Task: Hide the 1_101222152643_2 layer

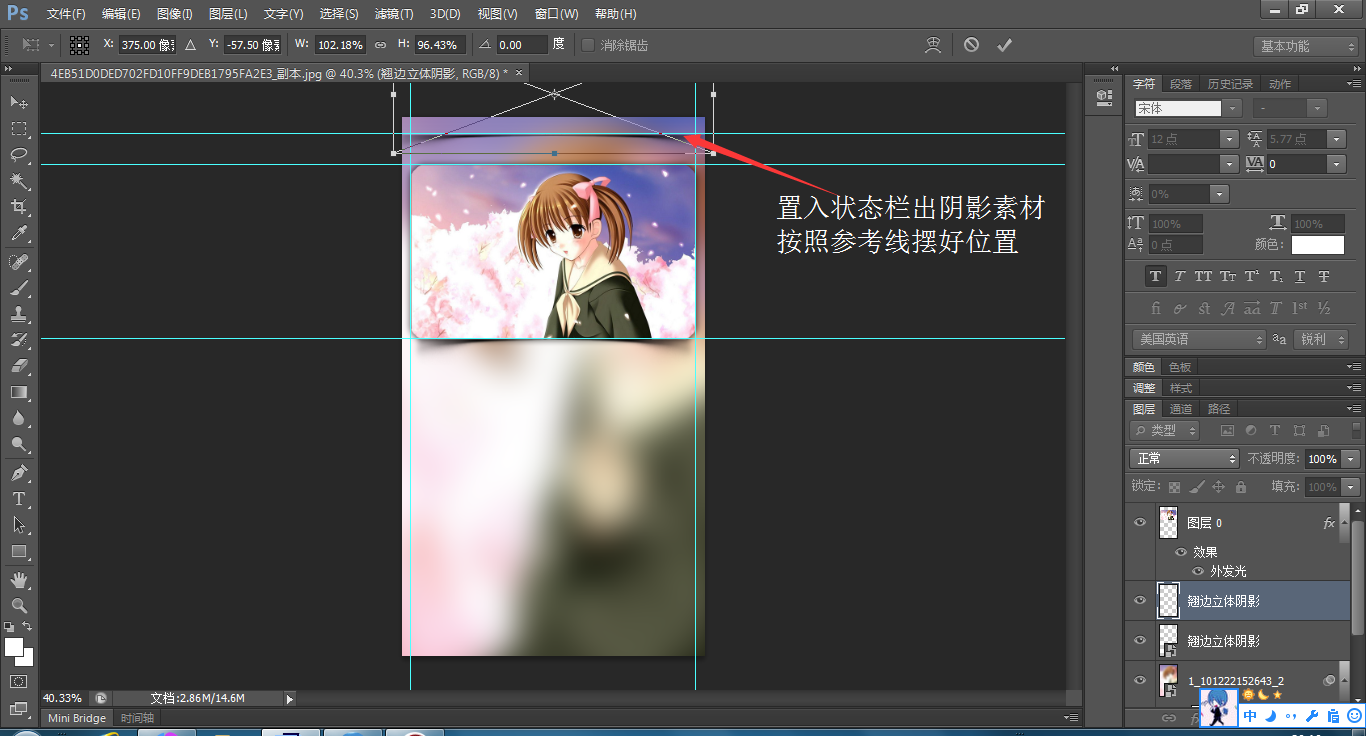Action: point(1139,680)
